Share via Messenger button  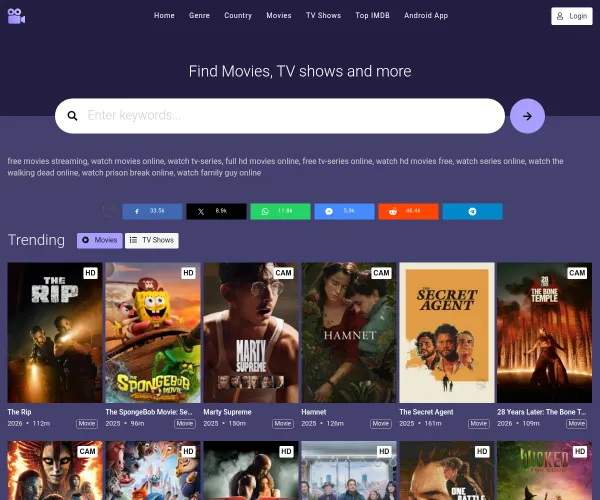tap(344, 211)
